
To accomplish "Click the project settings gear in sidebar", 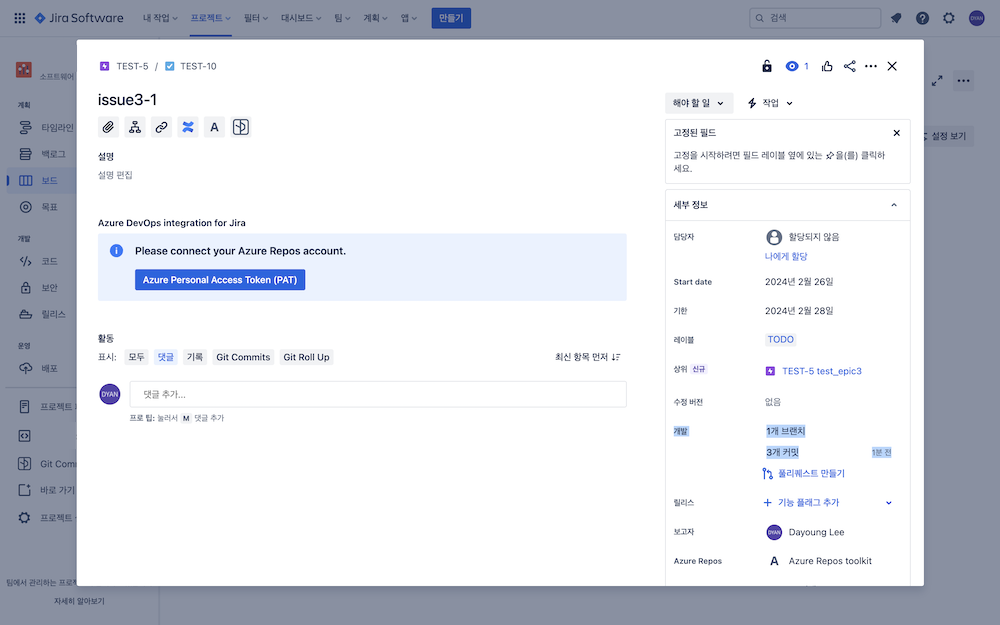I will pyautogui.click(x=24, y=517).
